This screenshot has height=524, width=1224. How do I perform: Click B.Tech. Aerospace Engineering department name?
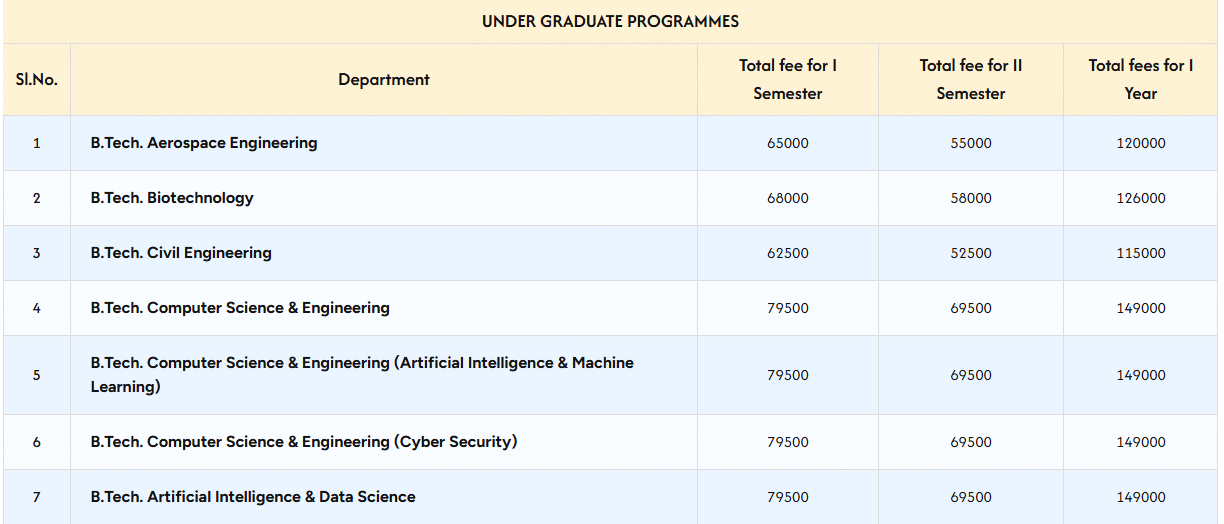pos(204,143)
